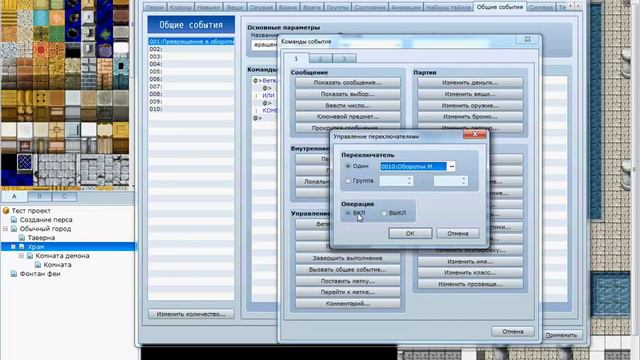Click the map icon beside Фонтан феи

(x=14, y=273)
